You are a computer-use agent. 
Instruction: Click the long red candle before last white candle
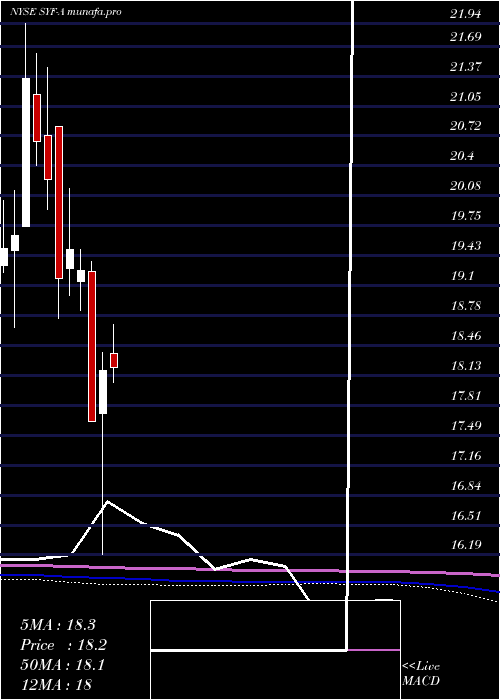tap(92, 346)
